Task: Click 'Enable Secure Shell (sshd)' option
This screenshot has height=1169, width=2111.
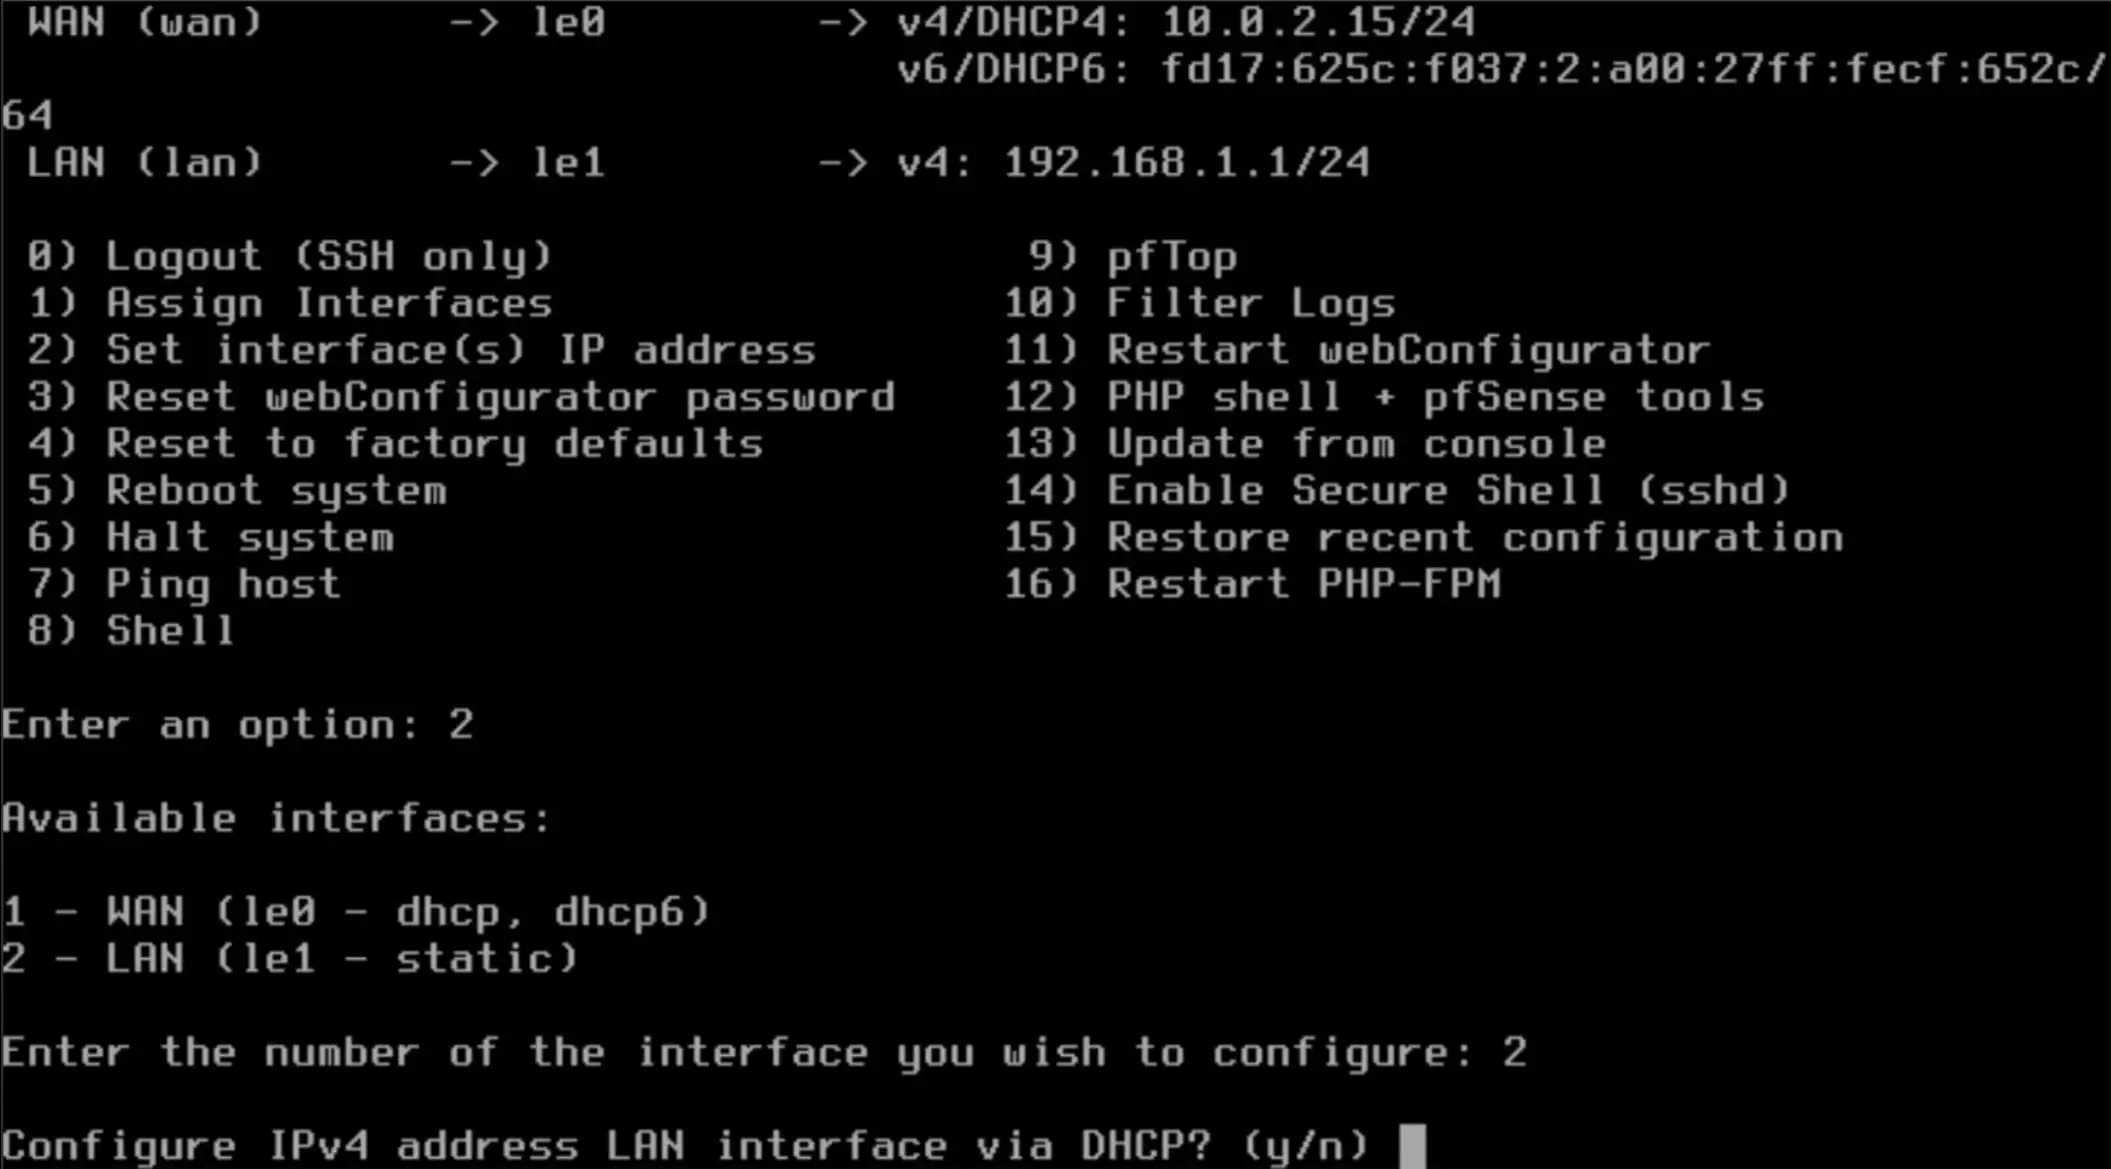Action: click(1448, 491)
